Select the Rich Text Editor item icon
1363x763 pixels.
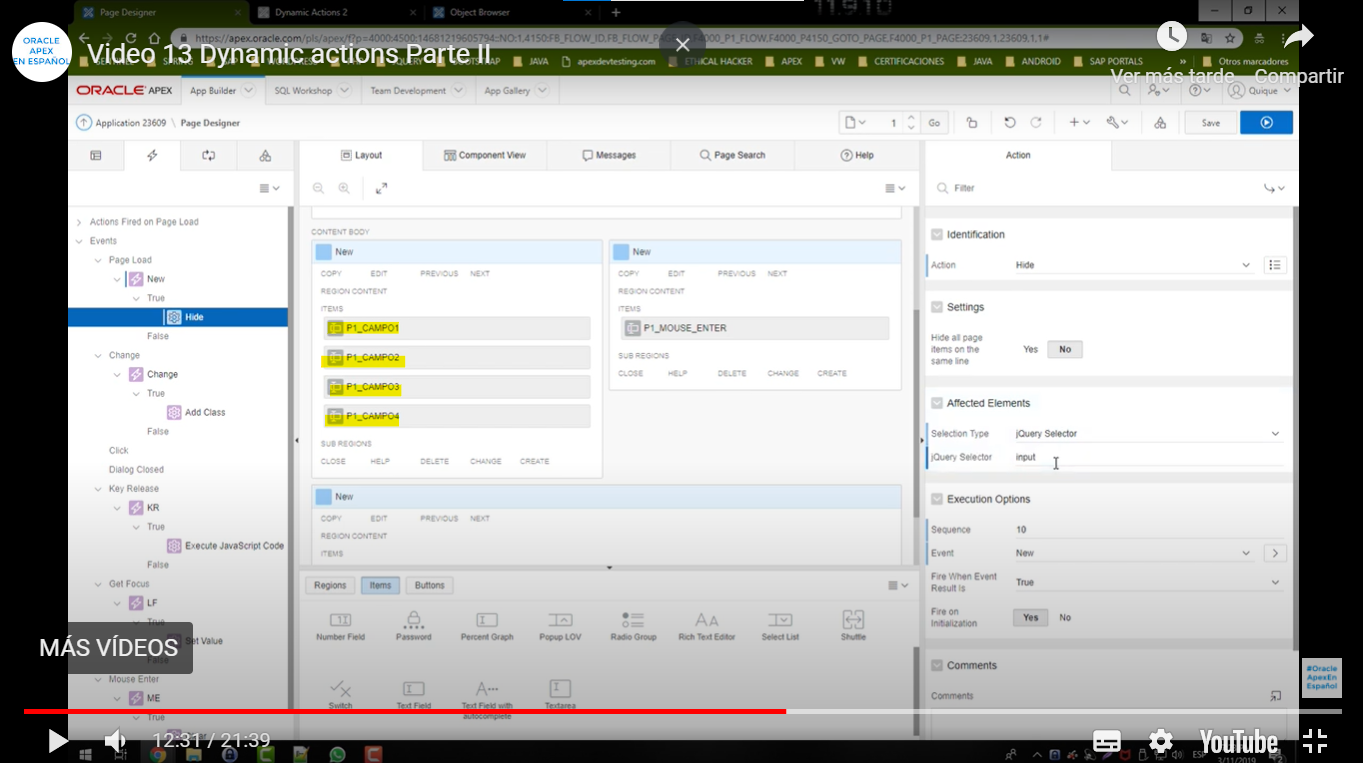click(x=707, y=620)
